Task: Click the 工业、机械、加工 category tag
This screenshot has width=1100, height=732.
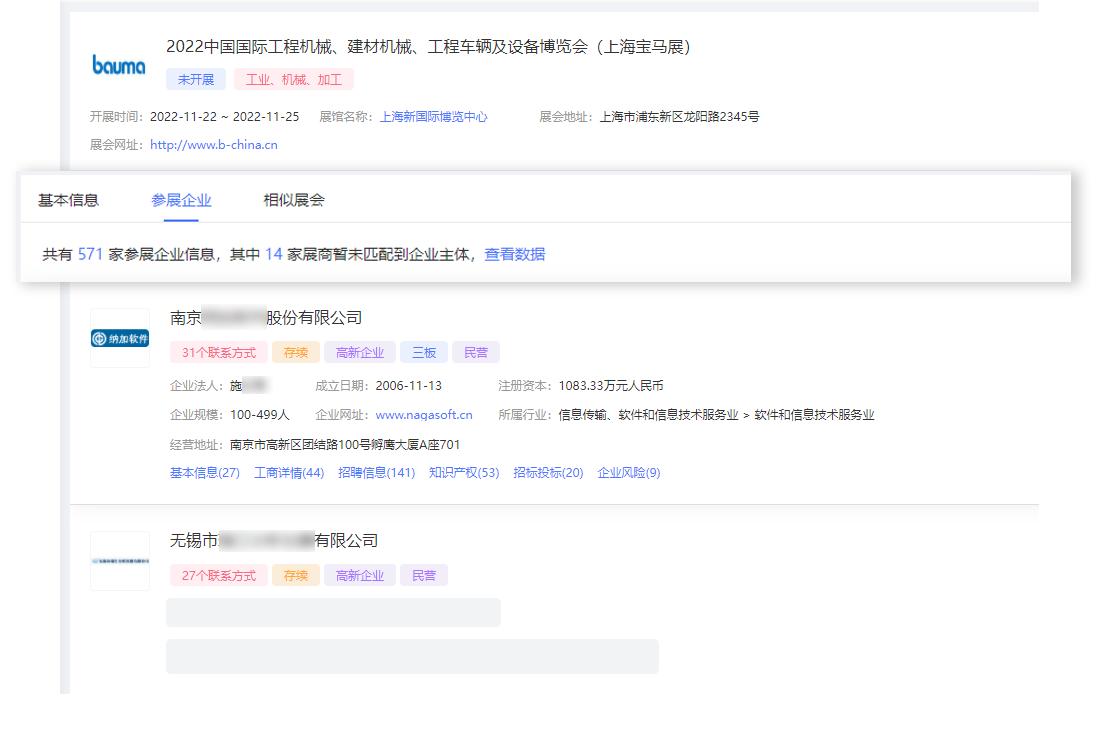Action: 294,78
